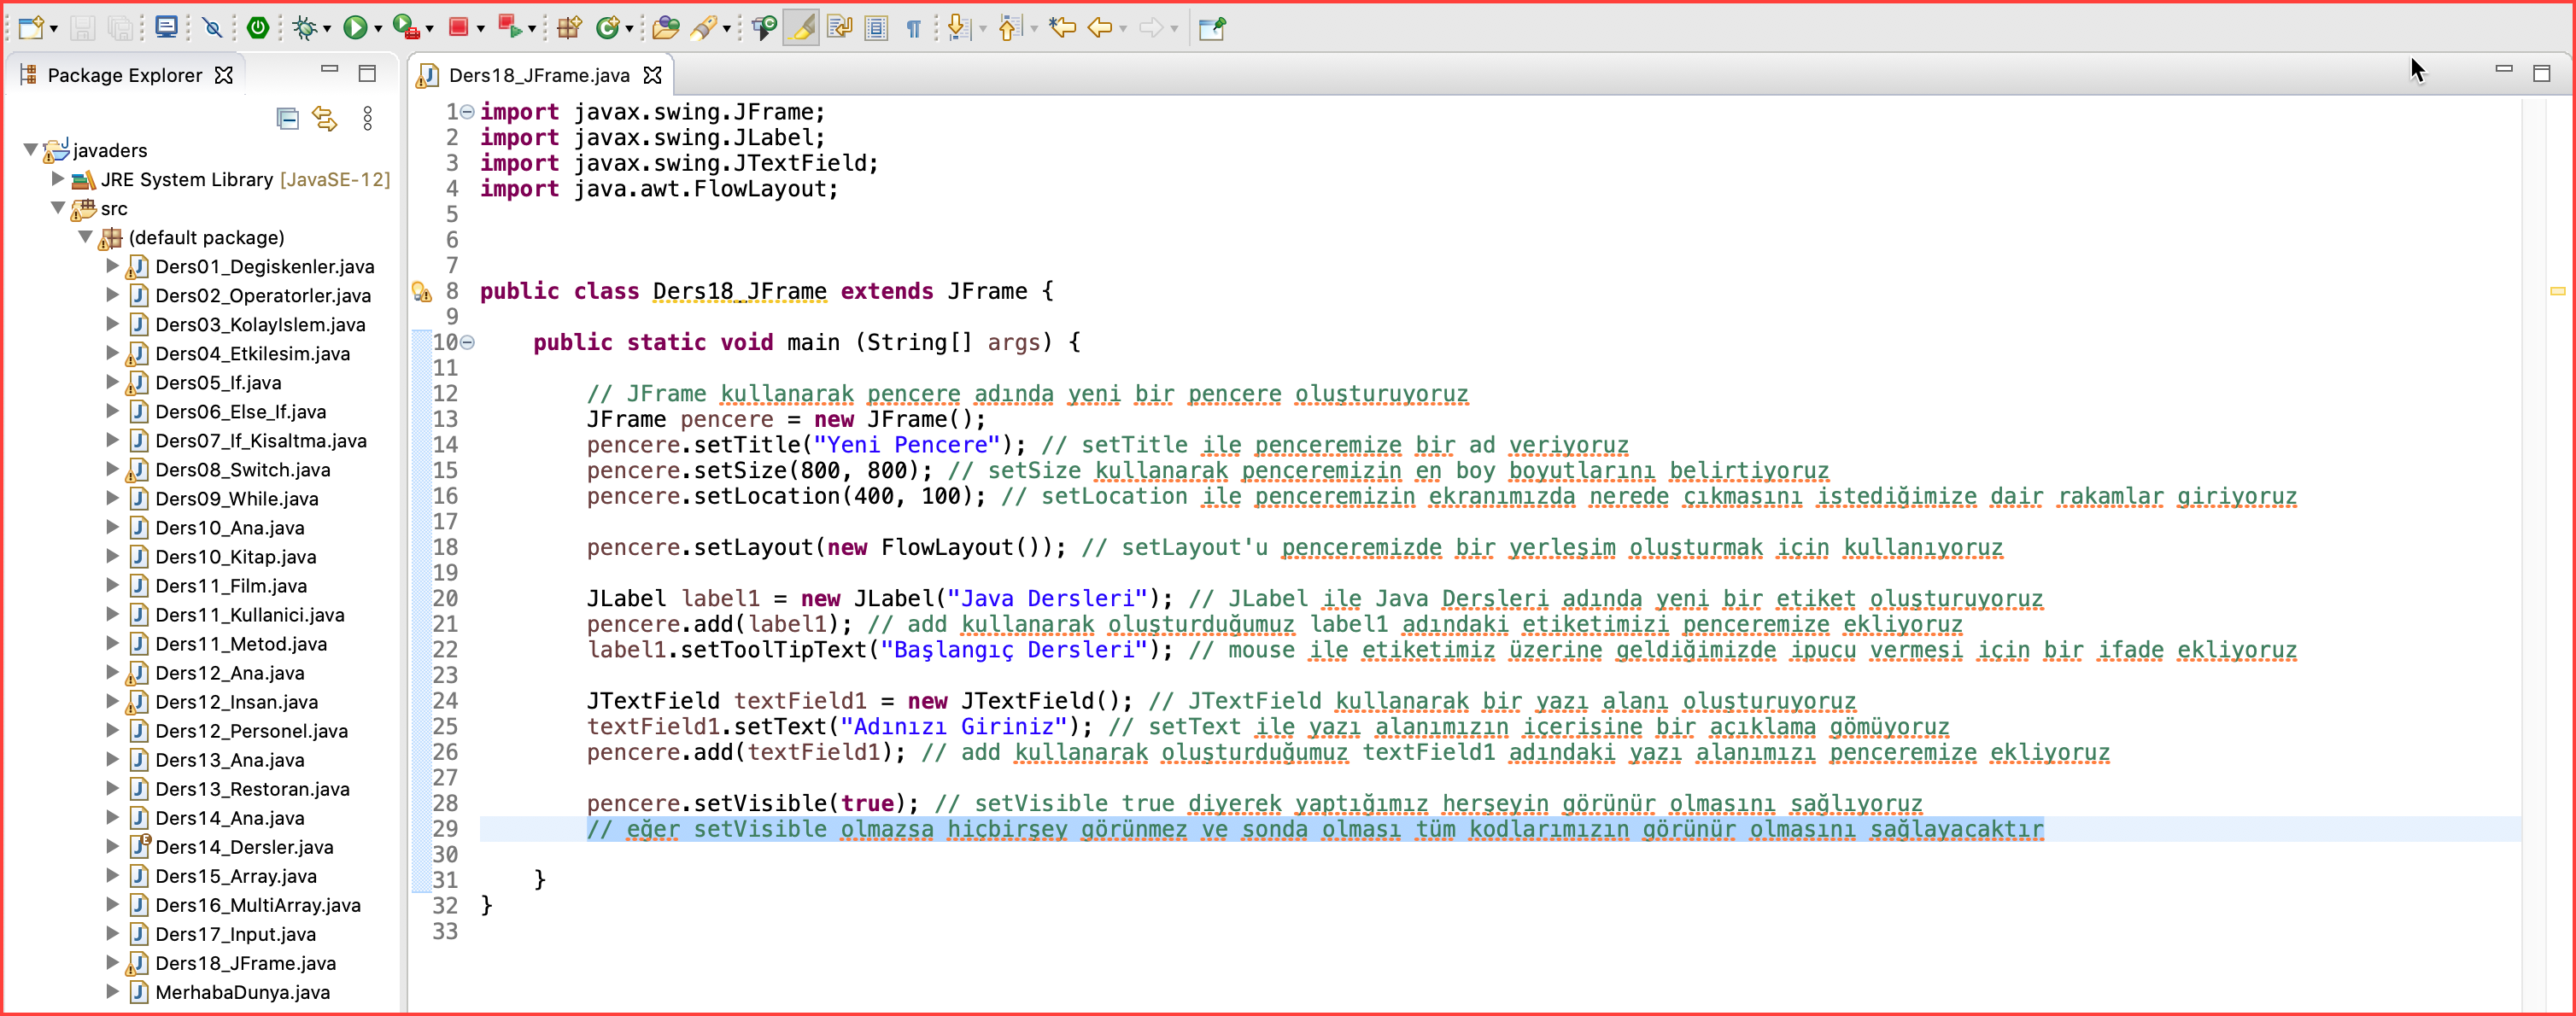Minimize the Package Explorer view

329,70
